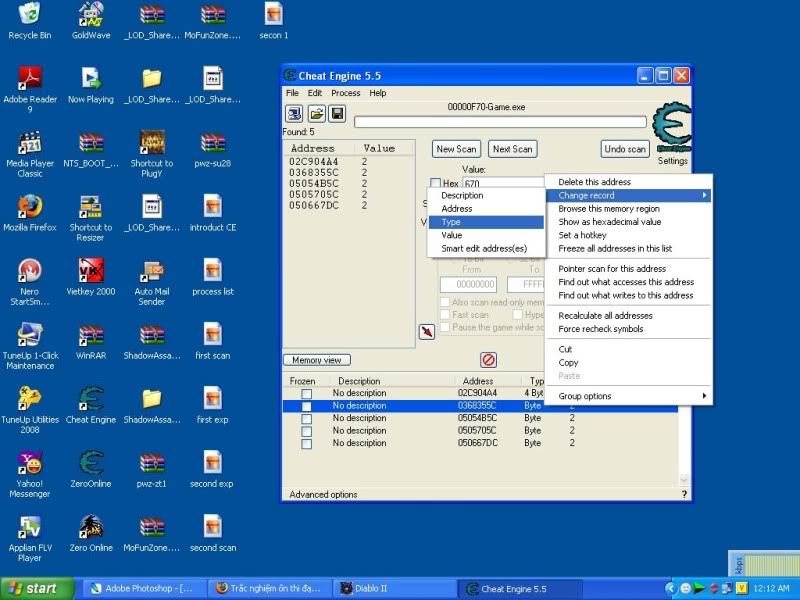Screen dimensions: 800x600
Task: Click the Undo scan button
Action: click(625, 149)
